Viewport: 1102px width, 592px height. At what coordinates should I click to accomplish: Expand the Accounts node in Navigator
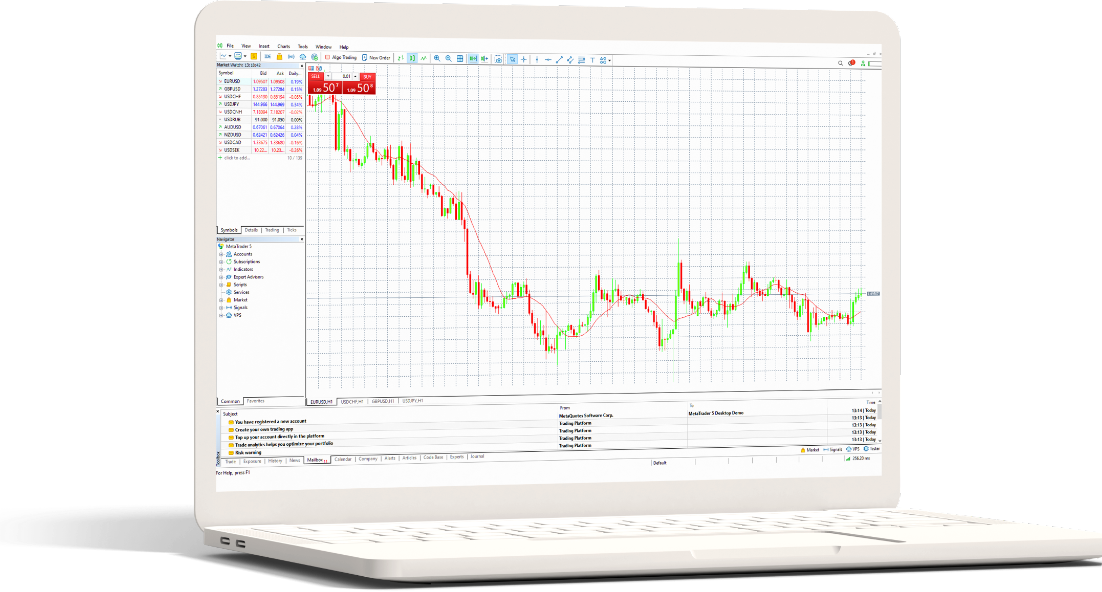(x=220, y=254)
